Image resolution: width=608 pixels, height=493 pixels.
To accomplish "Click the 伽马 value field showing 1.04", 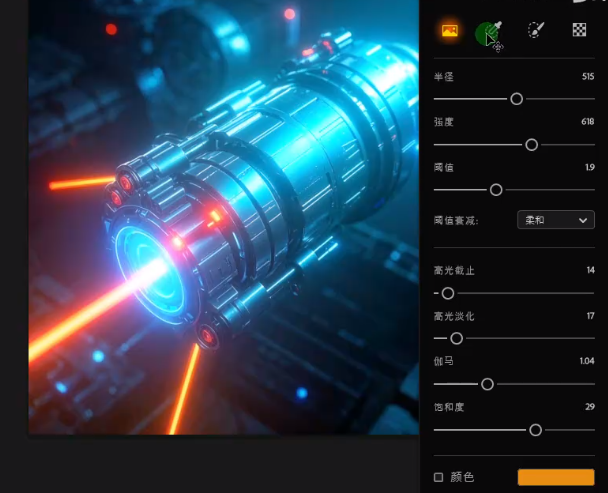I will (586, 361).
